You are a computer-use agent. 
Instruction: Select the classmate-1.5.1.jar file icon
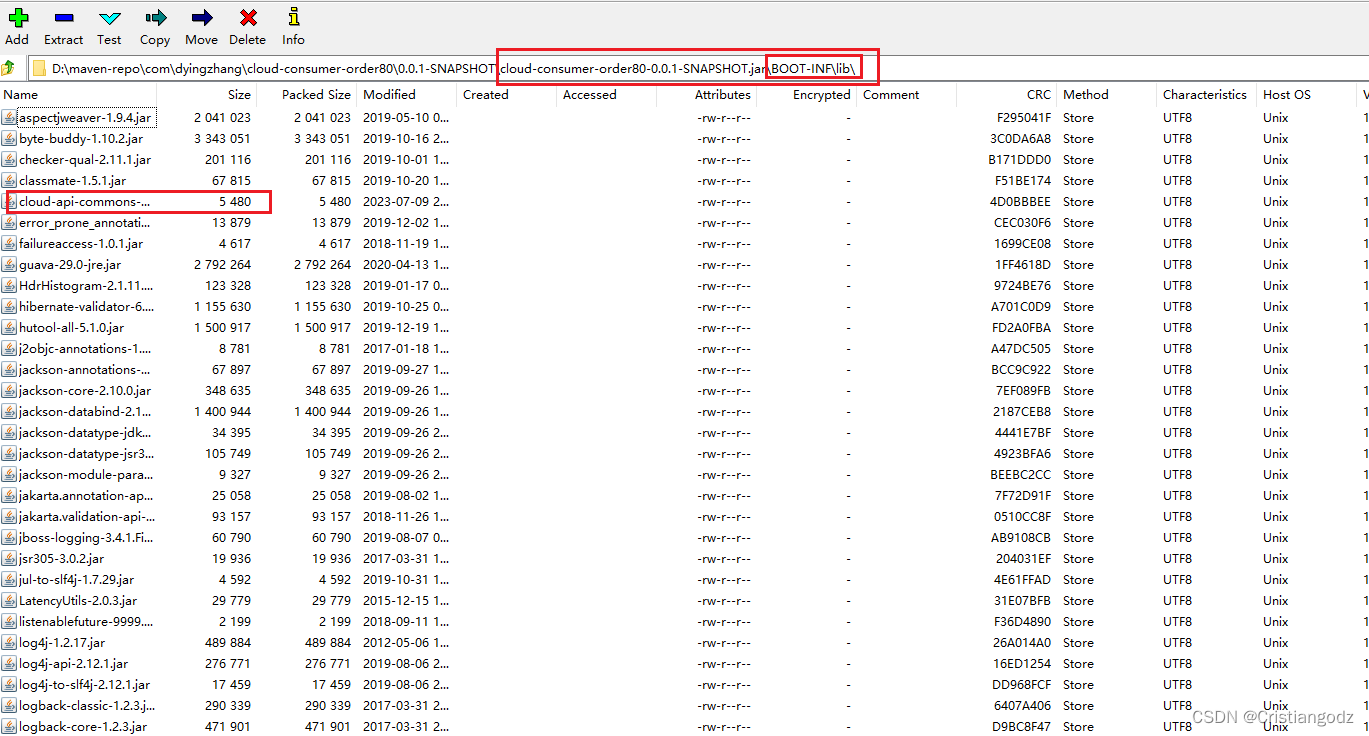[9, 181]
